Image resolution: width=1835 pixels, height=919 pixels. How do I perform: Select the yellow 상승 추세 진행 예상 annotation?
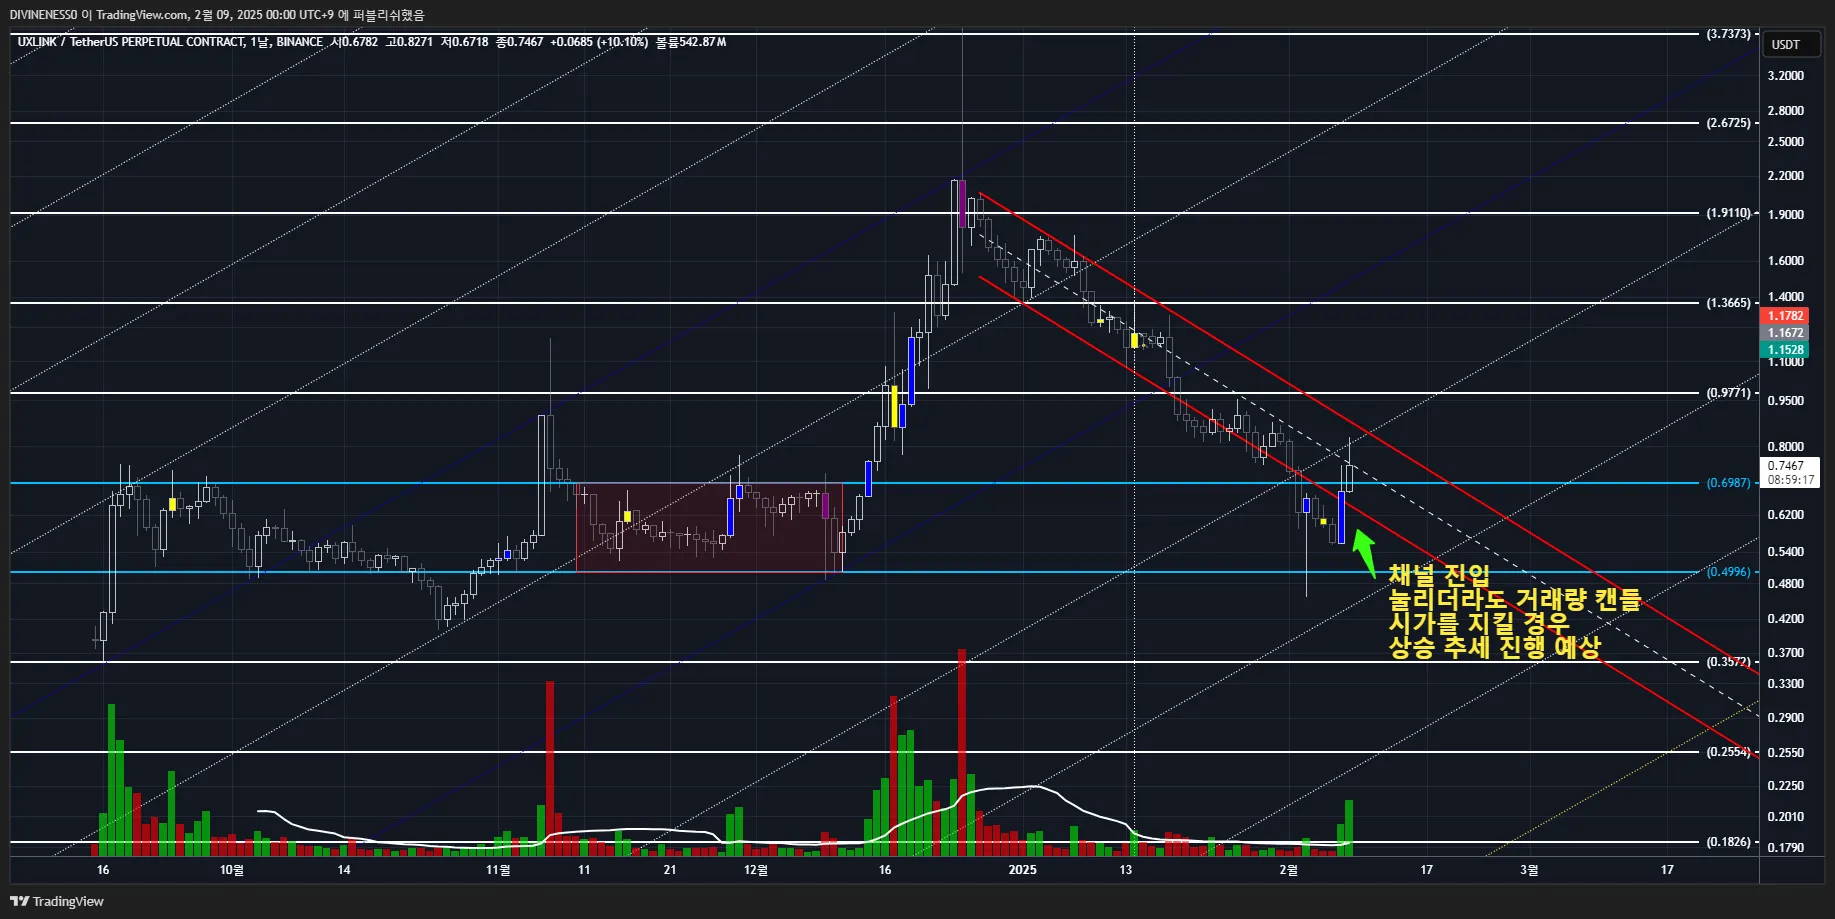pos(1495,647)
